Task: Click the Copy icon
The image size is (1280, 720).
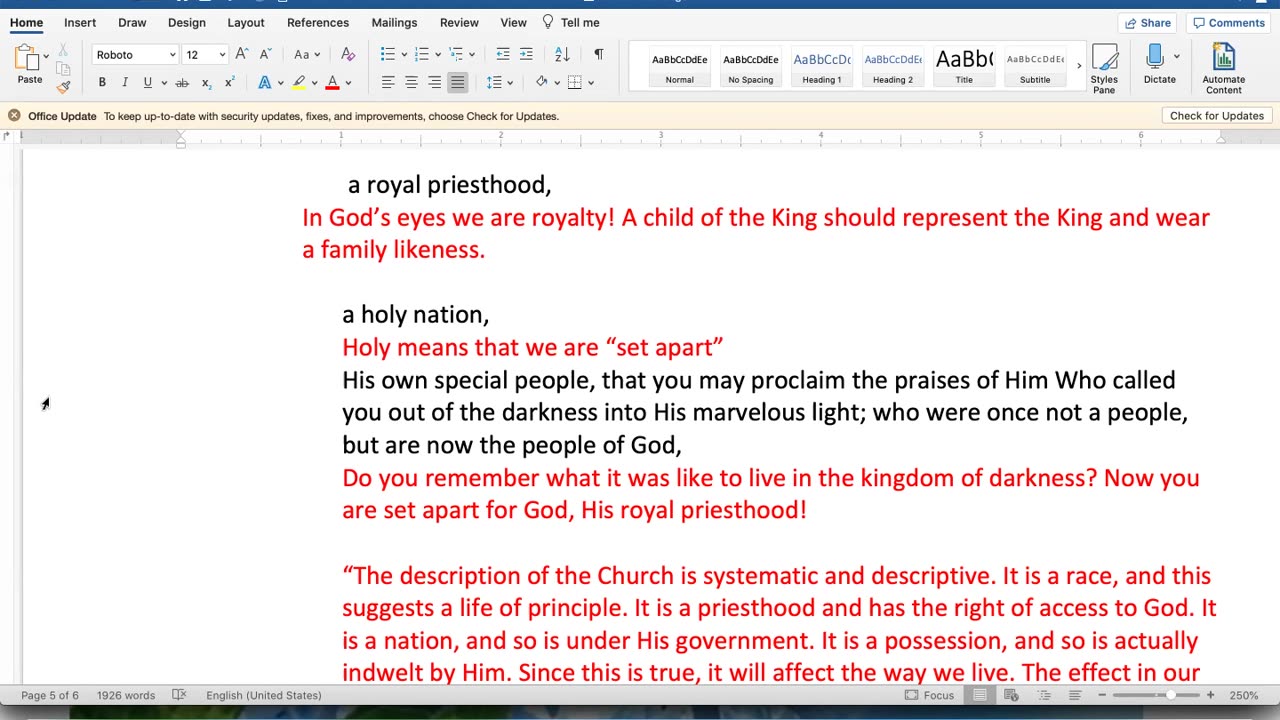Action: point(63,69)
